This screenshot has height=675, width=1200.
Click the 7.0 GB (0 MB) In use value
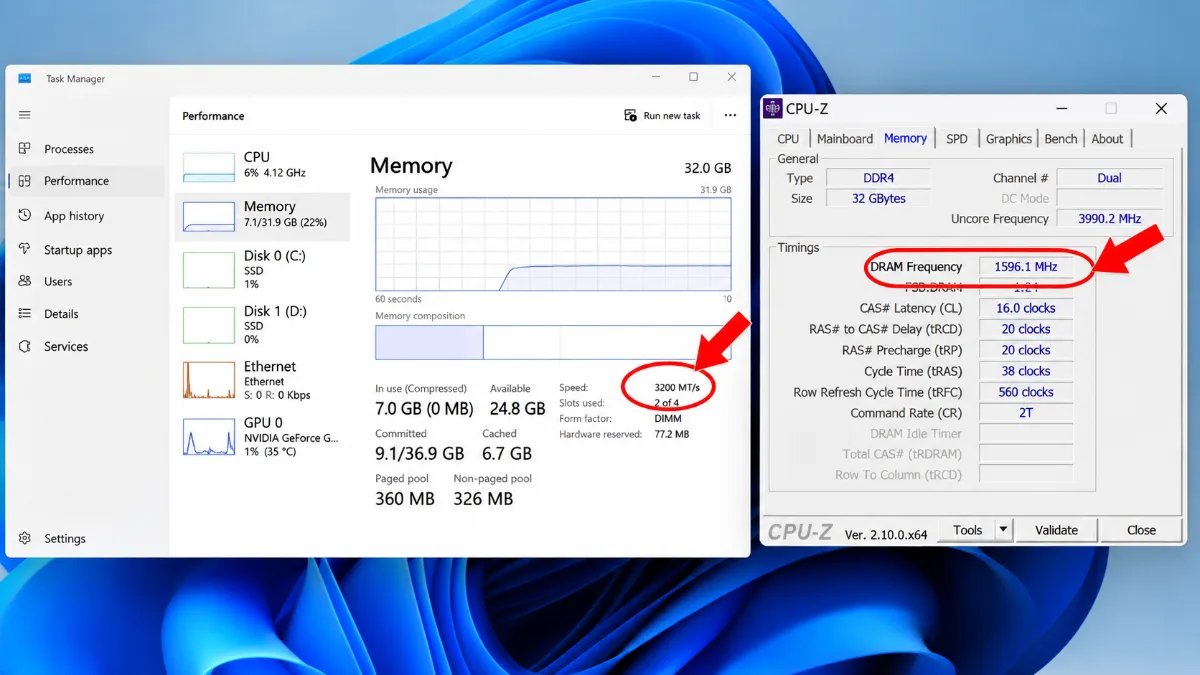(x=424, y=409)
